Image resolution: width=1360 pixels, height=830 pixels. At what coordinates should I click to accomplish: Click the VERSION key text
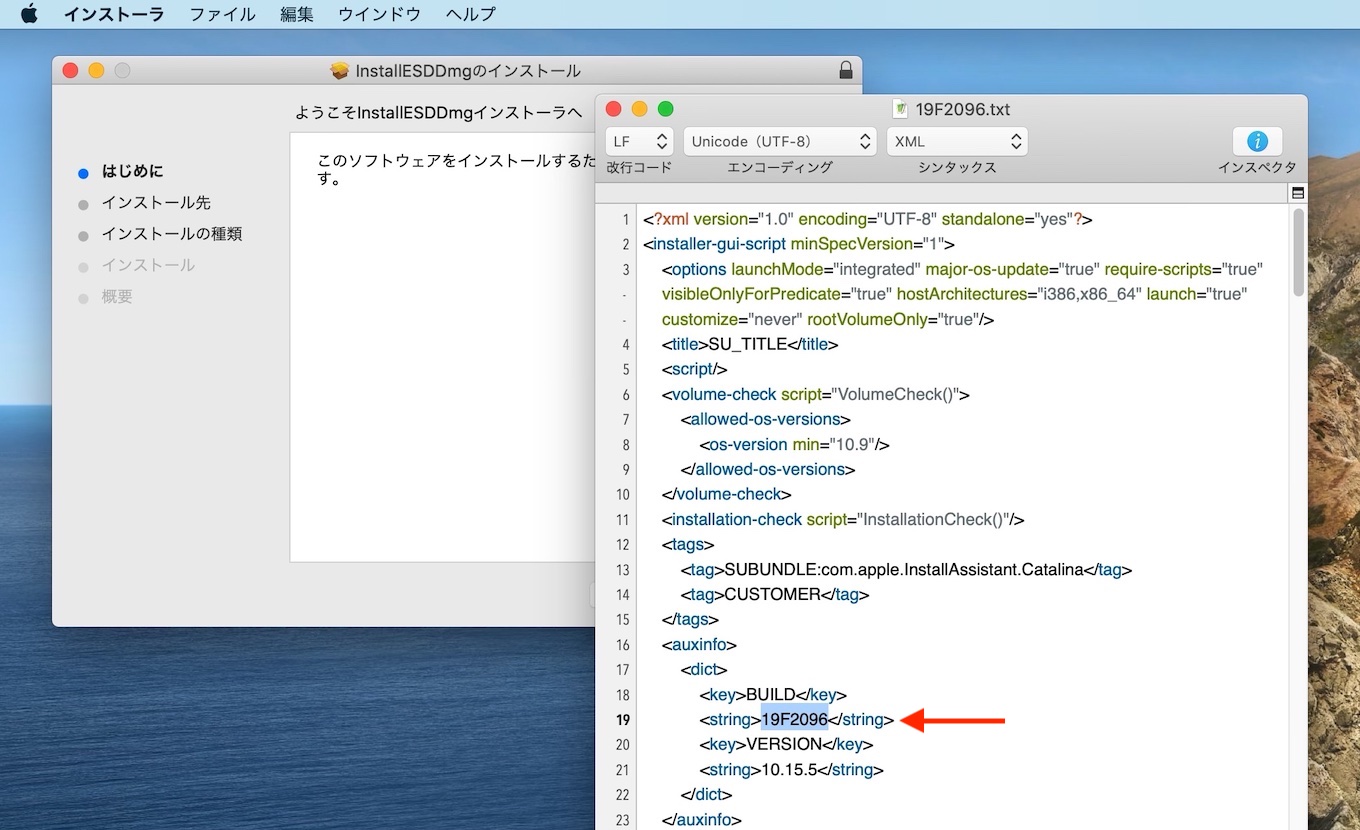785,745
